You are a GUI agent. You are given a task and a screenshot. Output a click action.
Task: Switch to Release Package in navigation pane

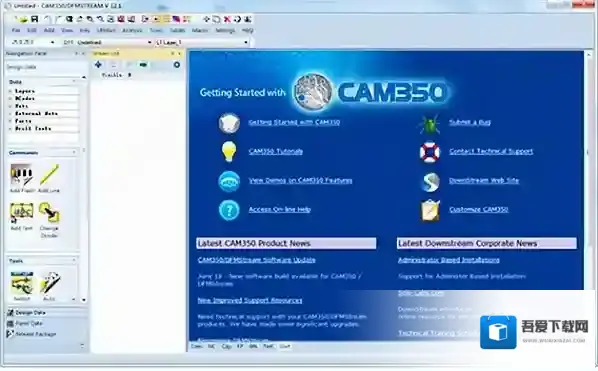pyautogui.click(x=32, y=334)
